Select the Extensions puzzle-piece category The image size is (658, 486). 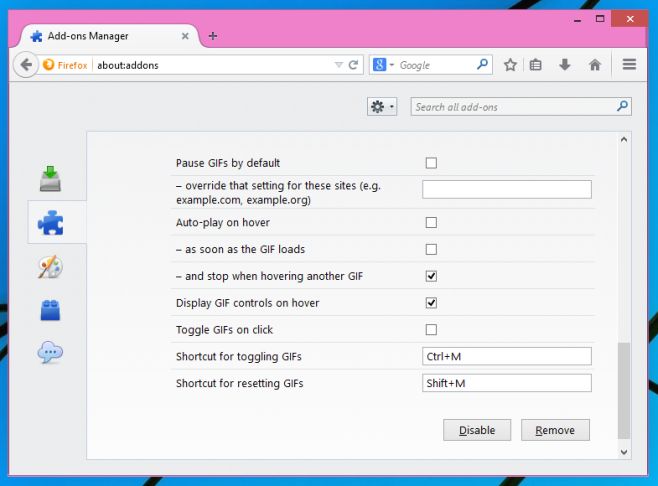click(x=51, y=222)
